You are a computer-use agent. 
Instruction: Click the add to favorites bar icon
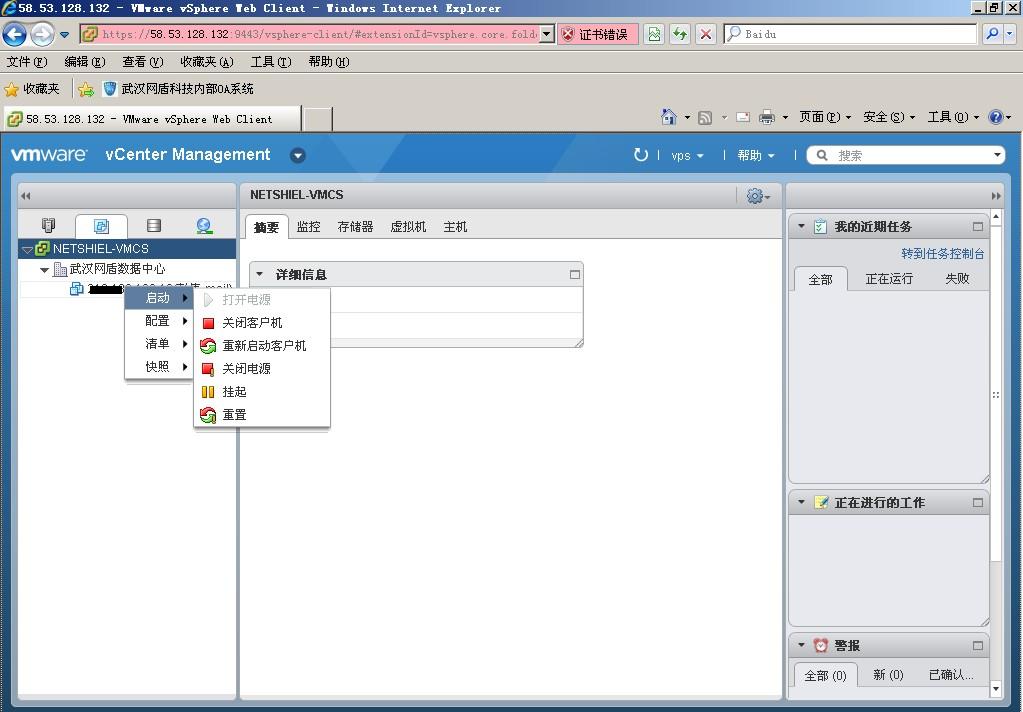click(85, 89)
